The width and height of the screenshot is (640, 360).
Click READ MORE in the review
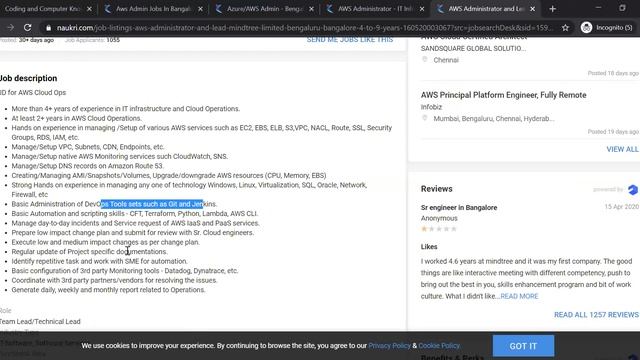(519, 296)
